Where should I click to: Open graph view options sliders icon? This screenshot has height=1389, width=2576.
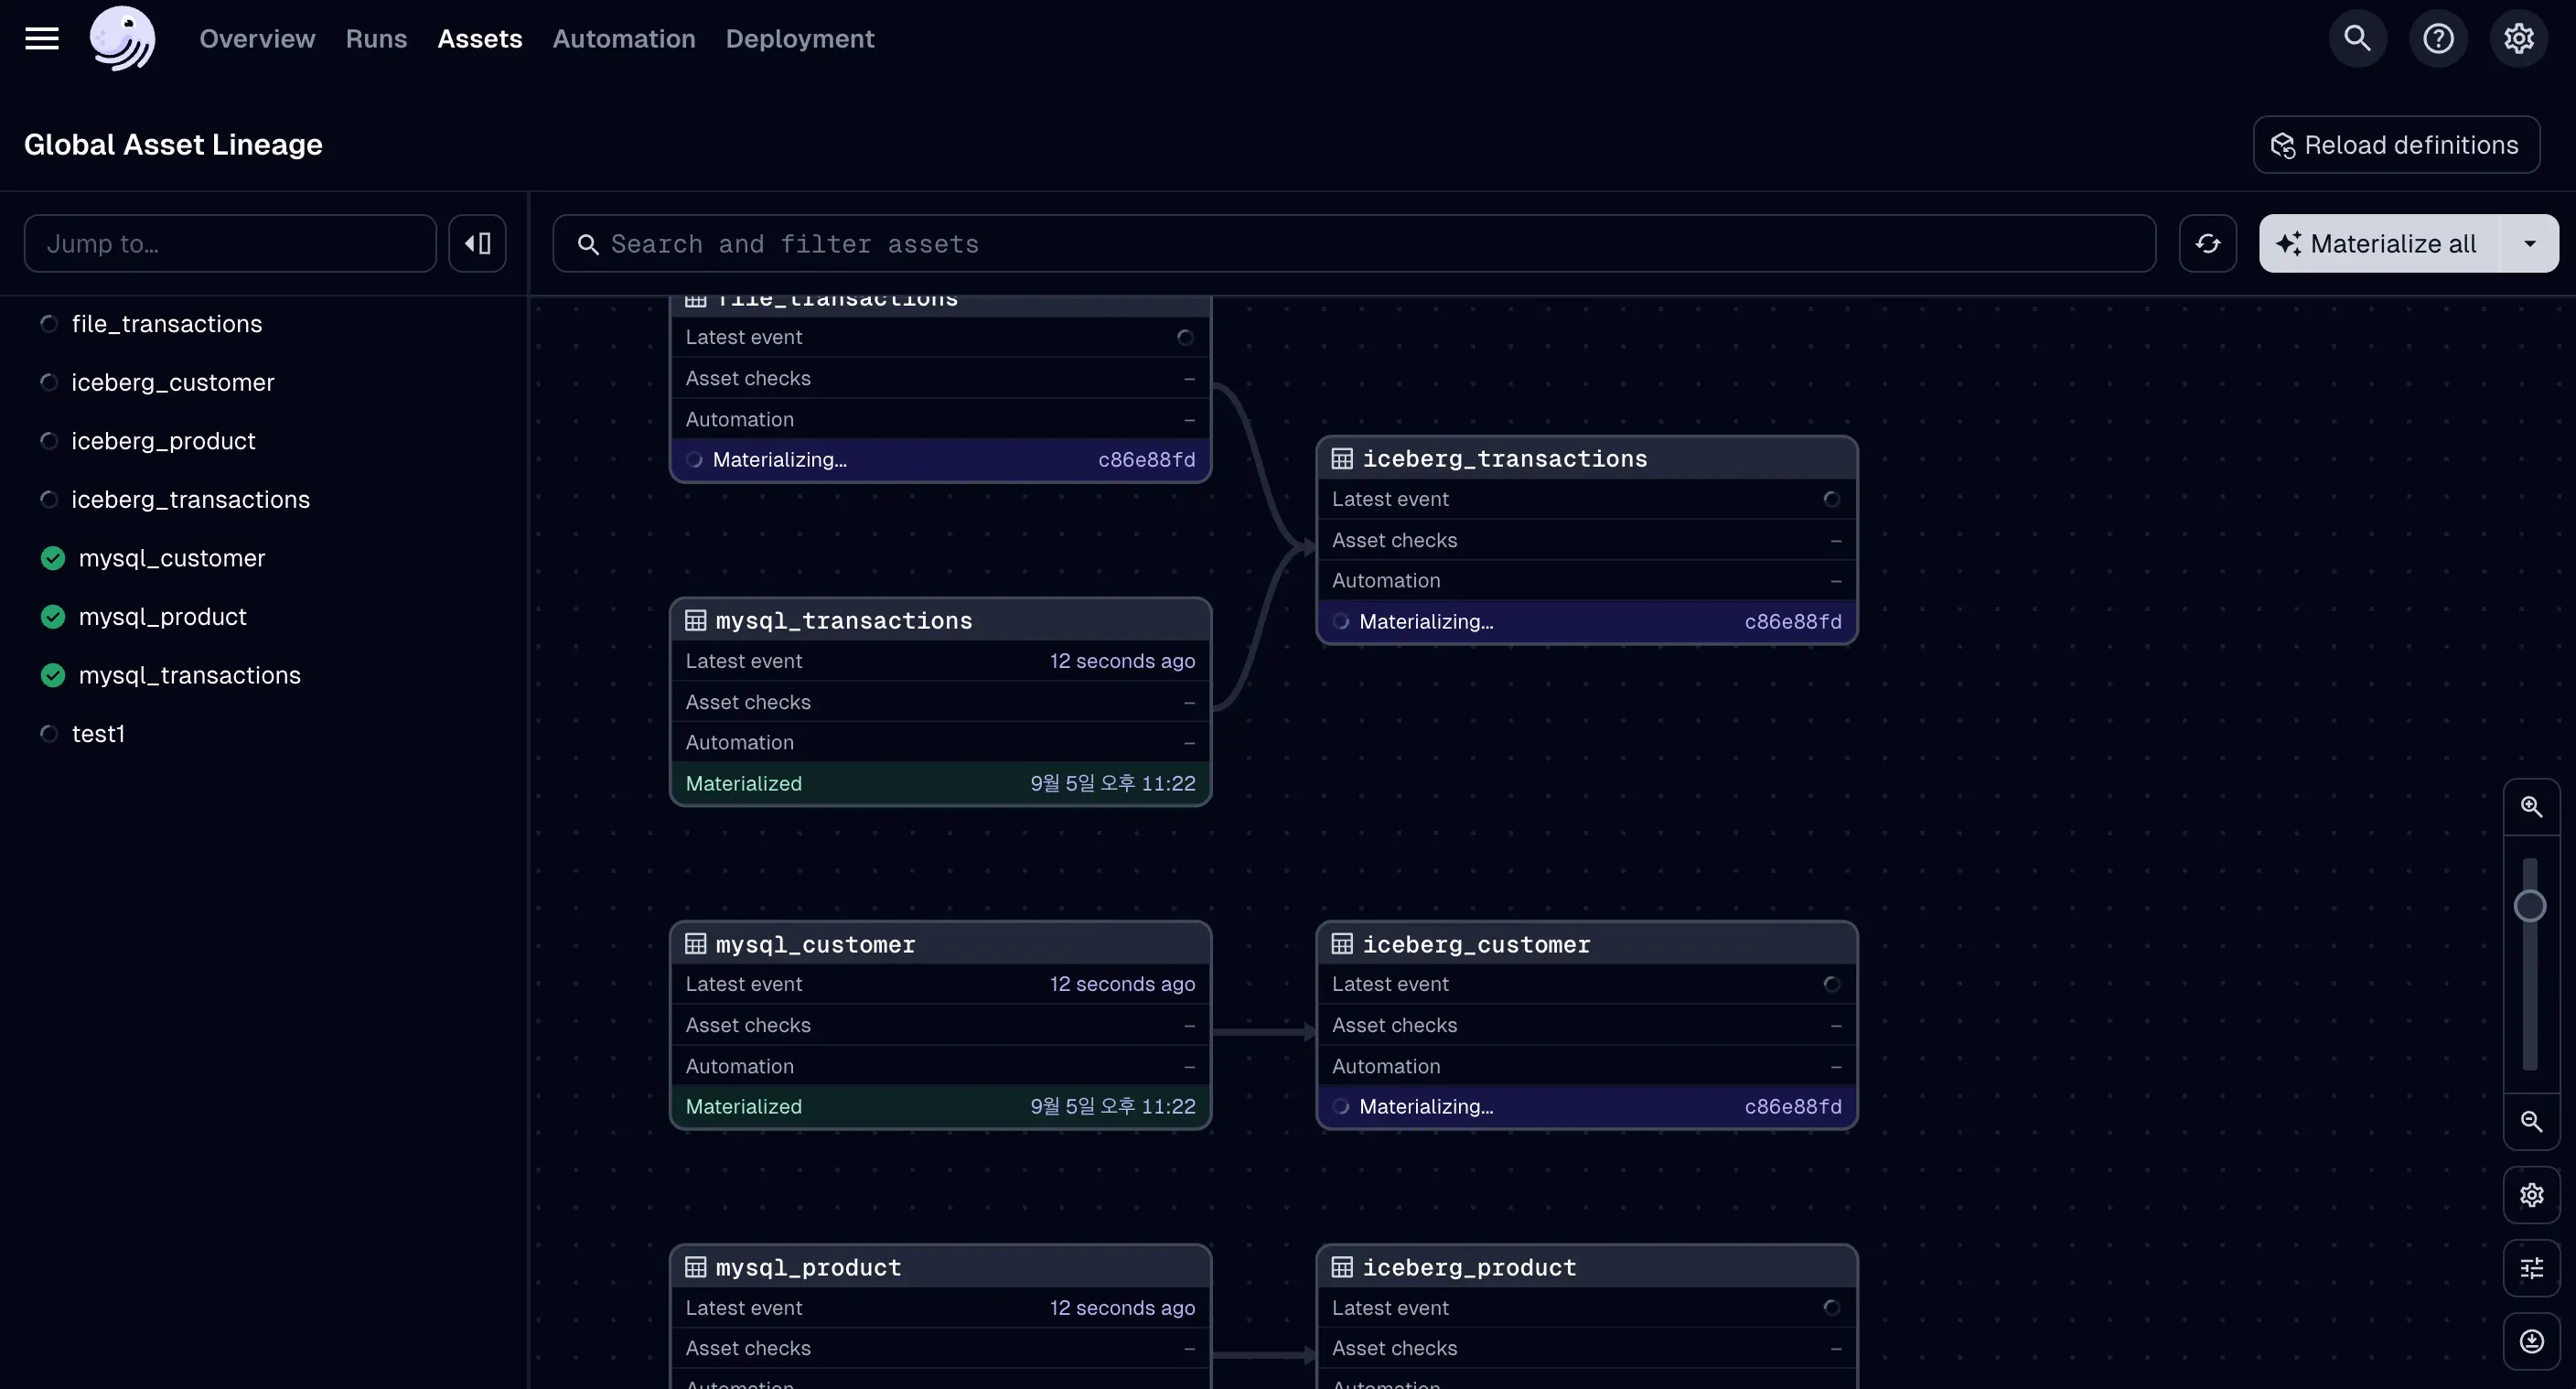(2531, 1268)
